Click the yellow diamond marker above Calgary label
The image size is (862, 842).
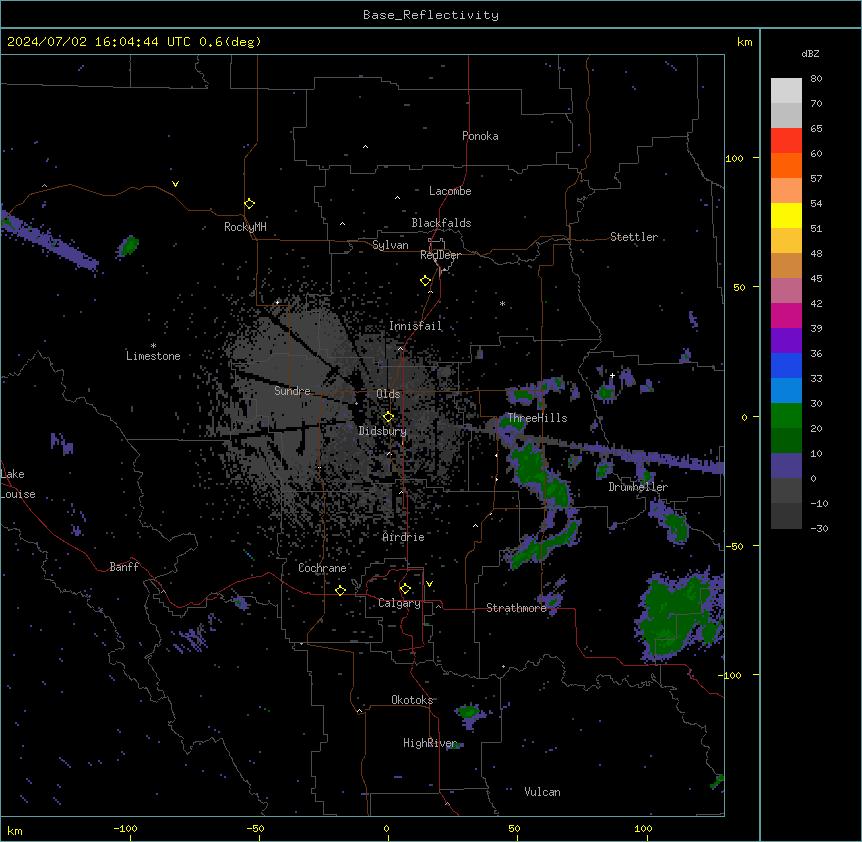click(x=405, y=589)
